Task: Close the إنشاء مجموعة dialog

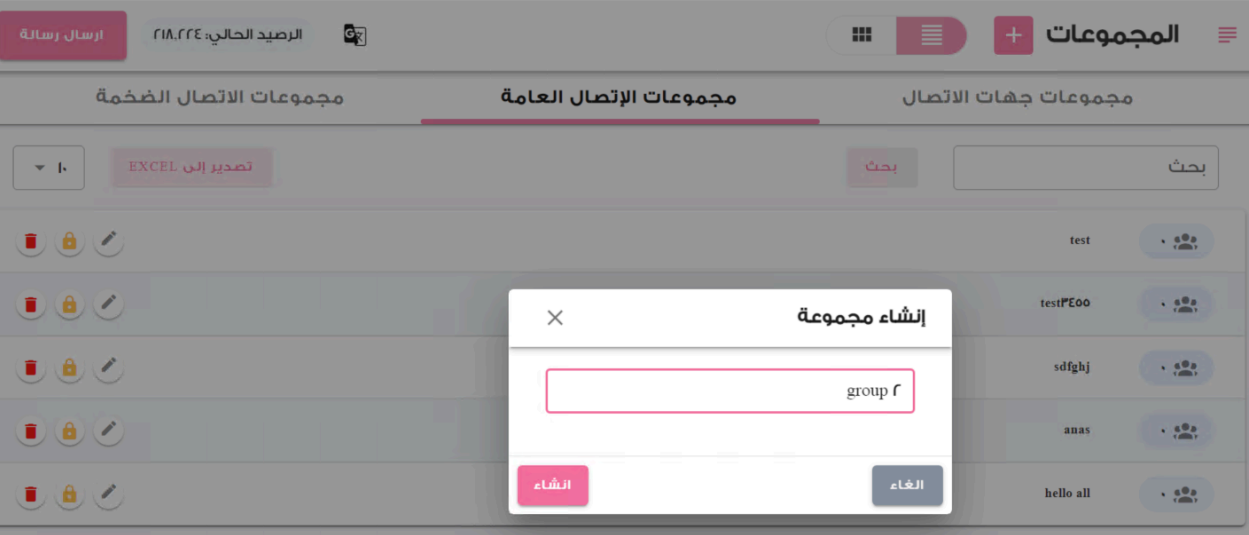Action: click(555, 318)
